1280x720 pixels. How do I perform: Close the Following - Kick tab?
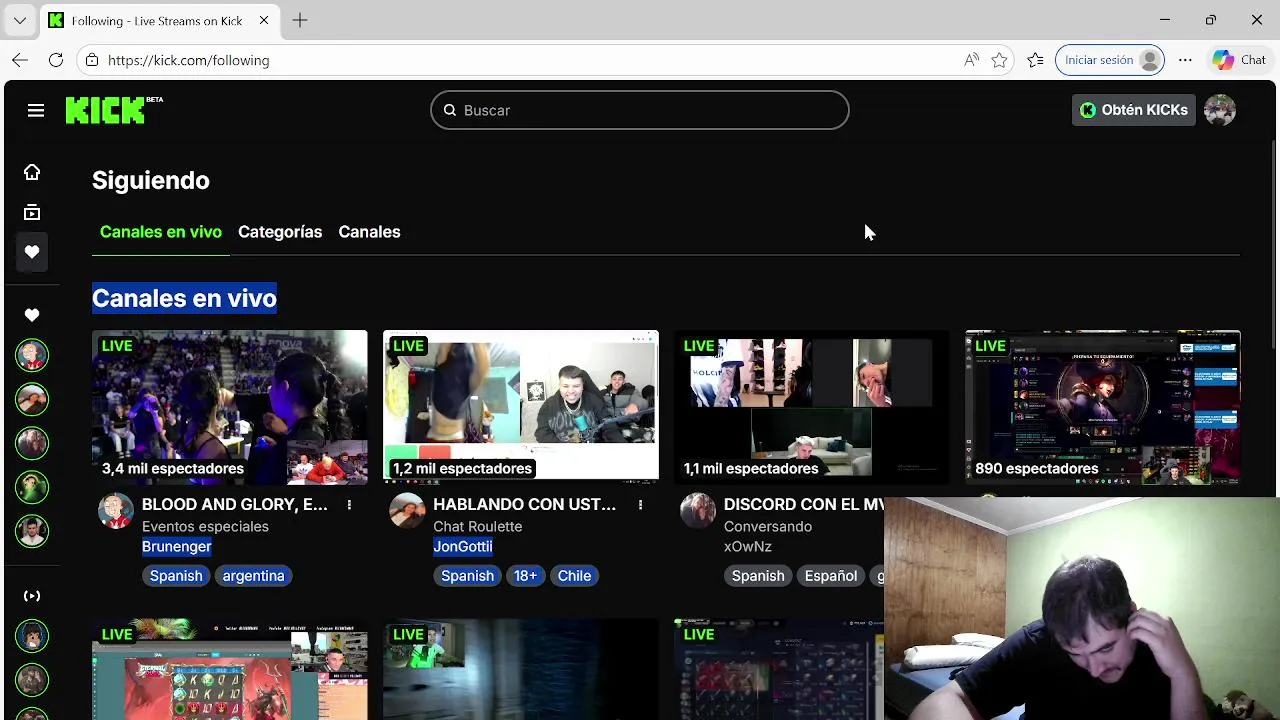(264, 20)
